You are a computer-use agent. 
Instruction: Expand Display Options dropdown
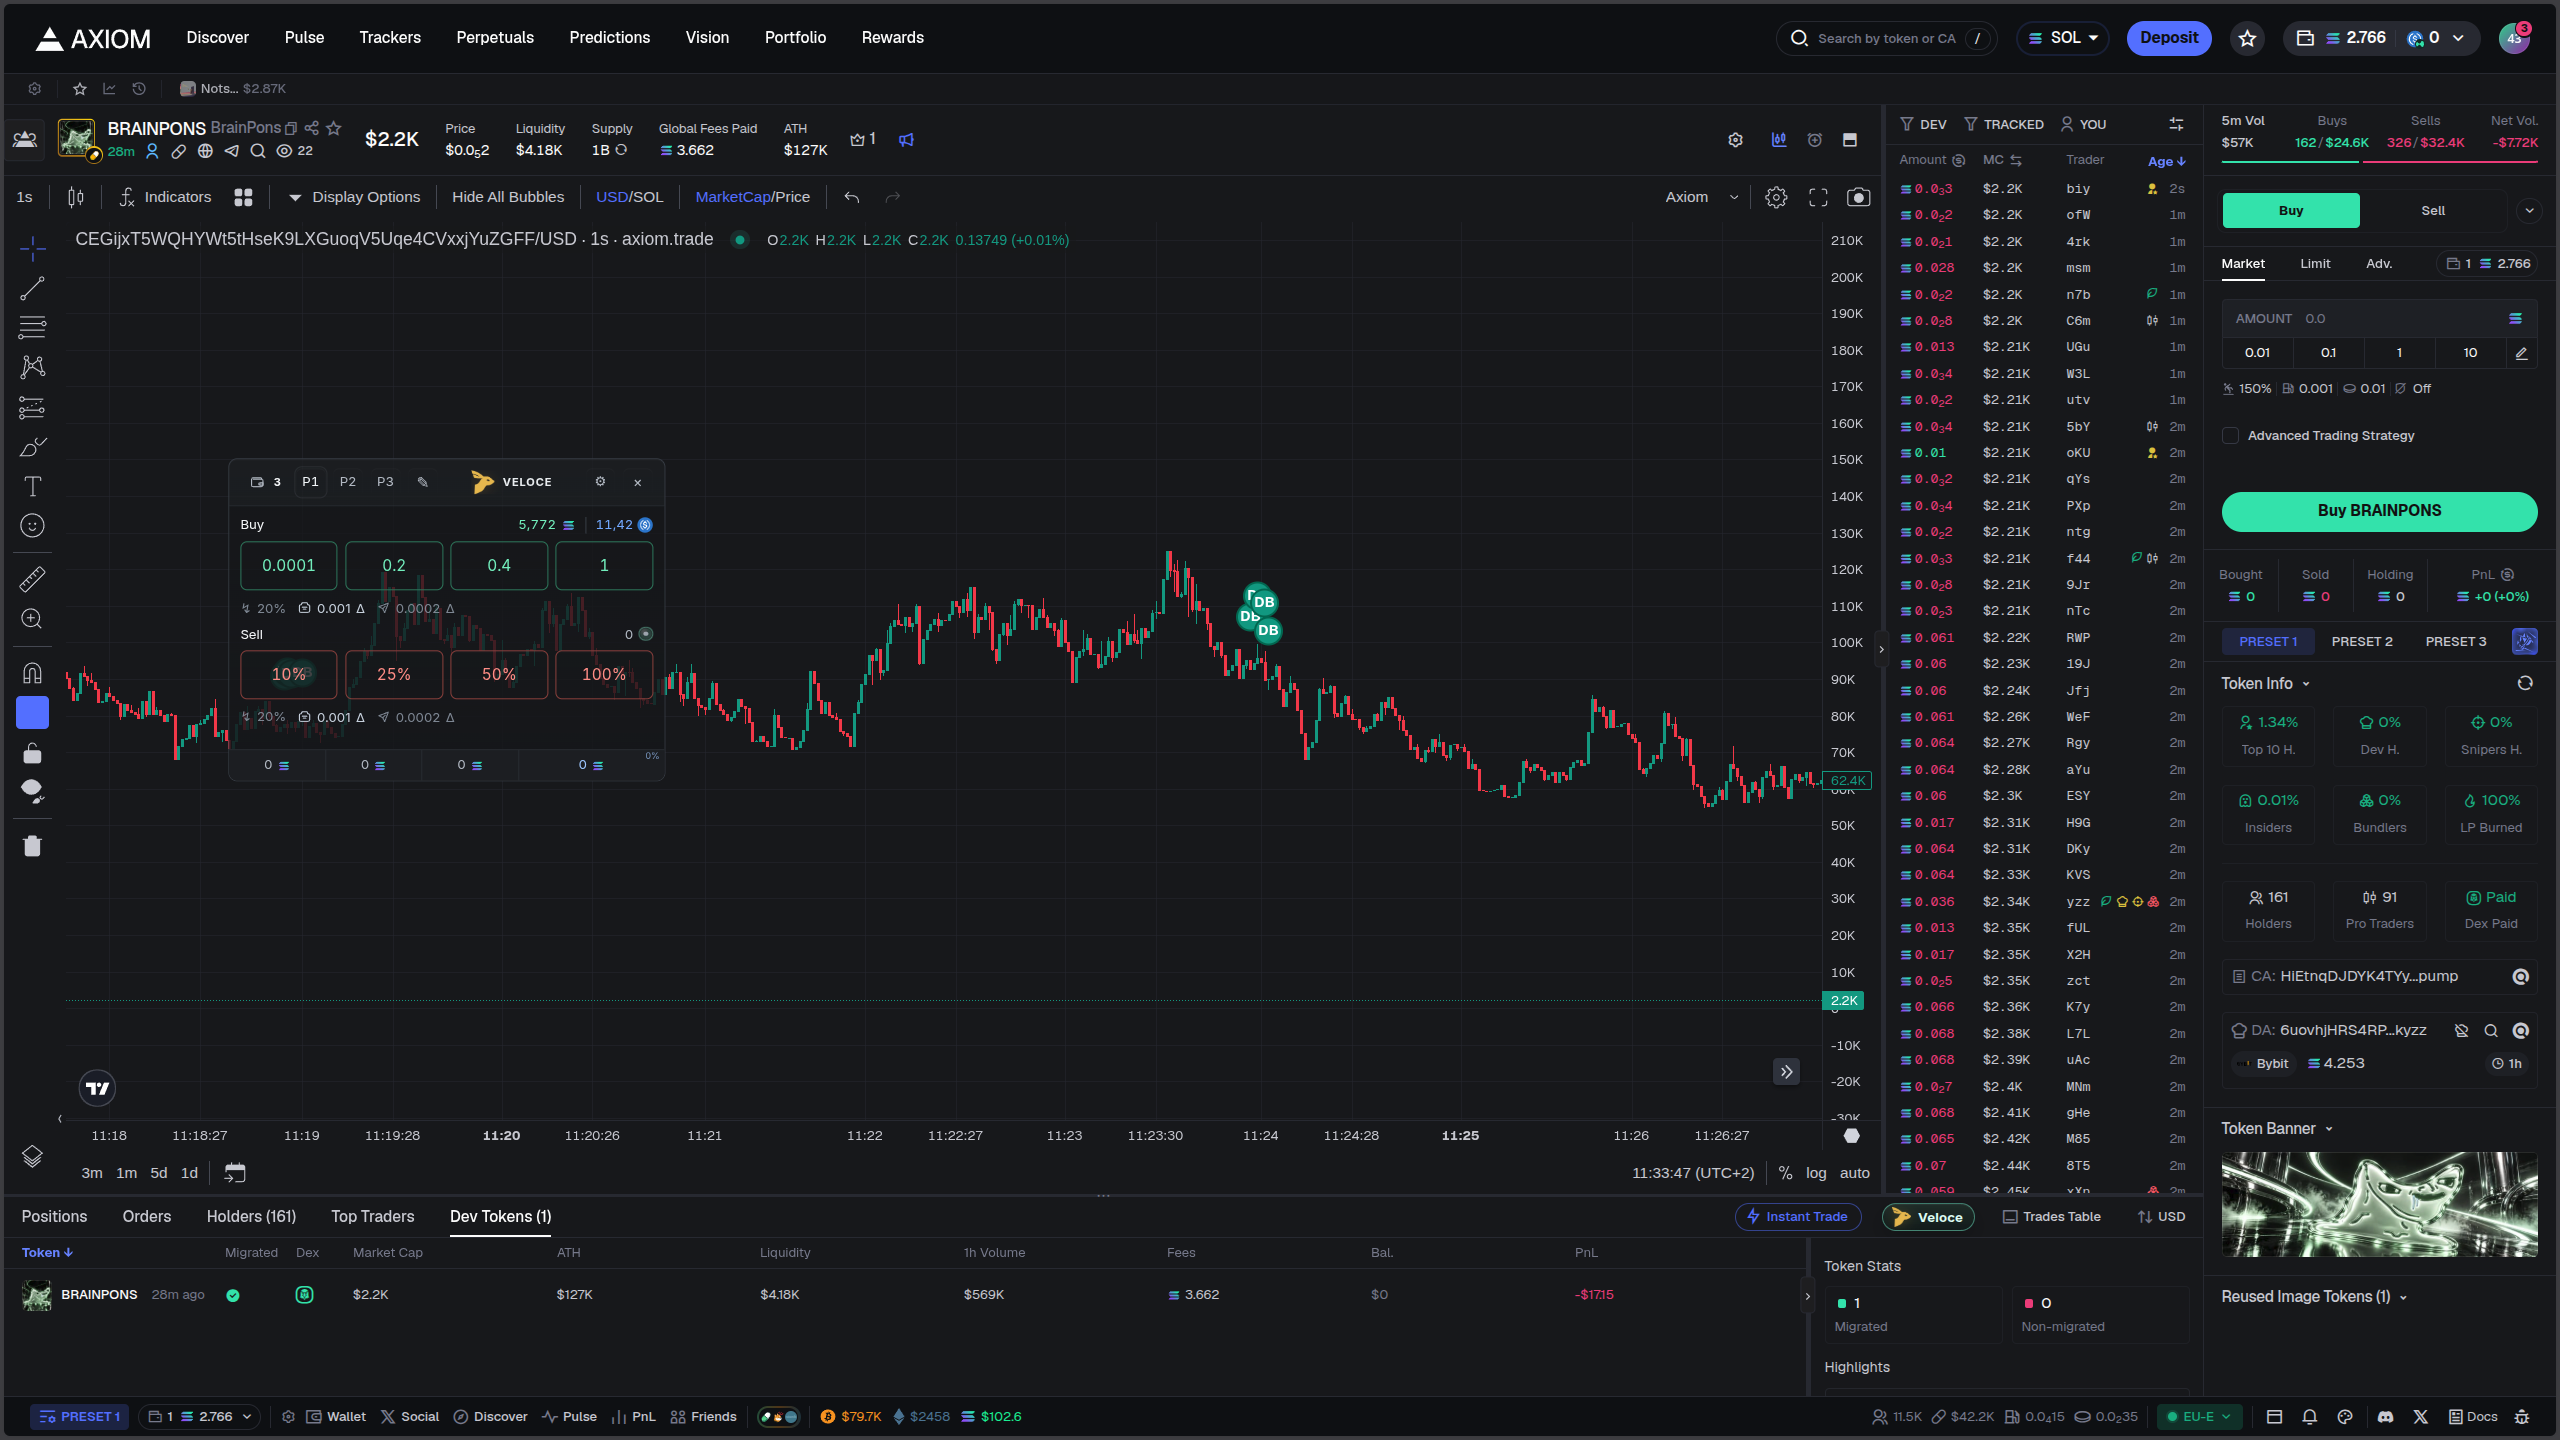click(354, 197)
